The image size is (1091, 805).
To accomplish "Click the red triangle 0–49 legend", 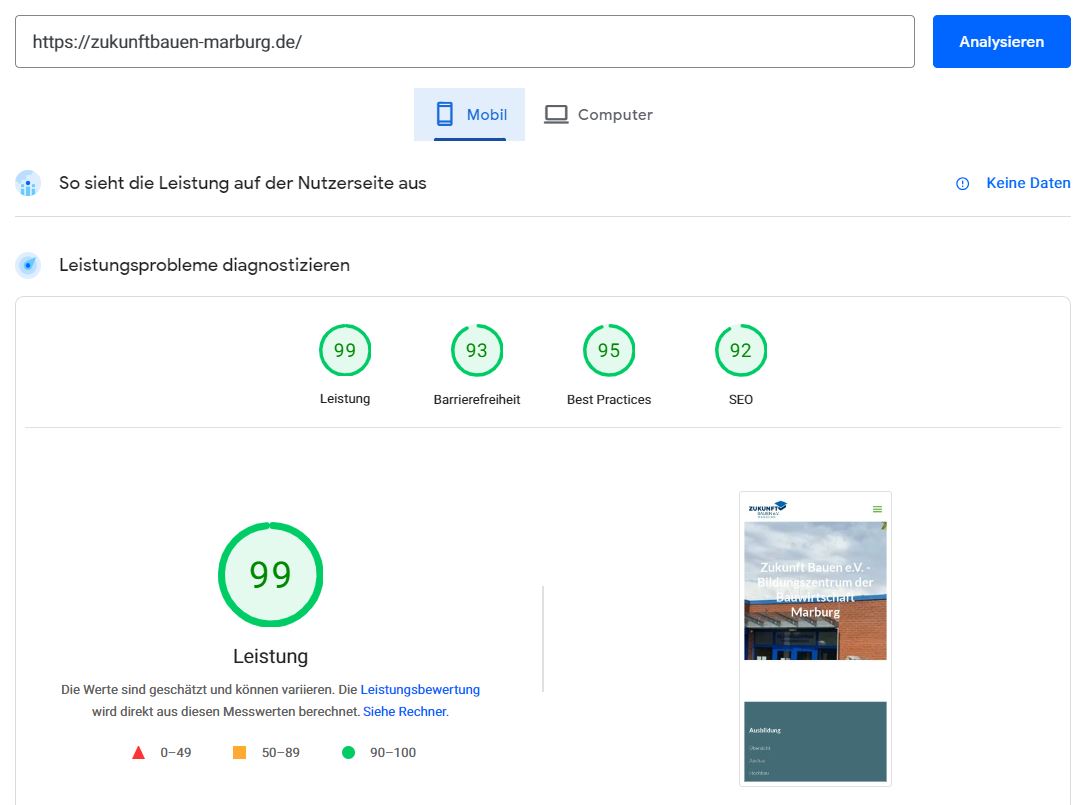I will click(139, 753).
